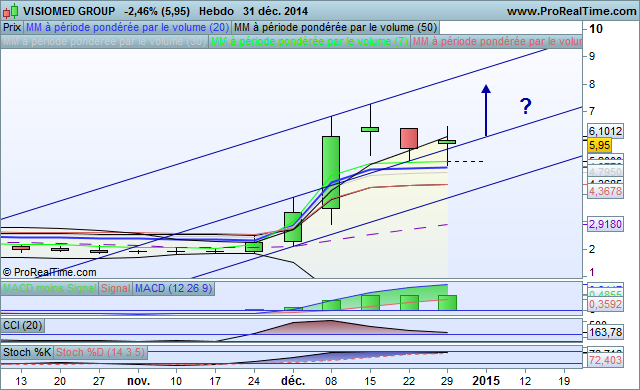The width and height of the screenshot is (640, 390).
Task: Click the price scale value 7
Action: click(592, 111)
